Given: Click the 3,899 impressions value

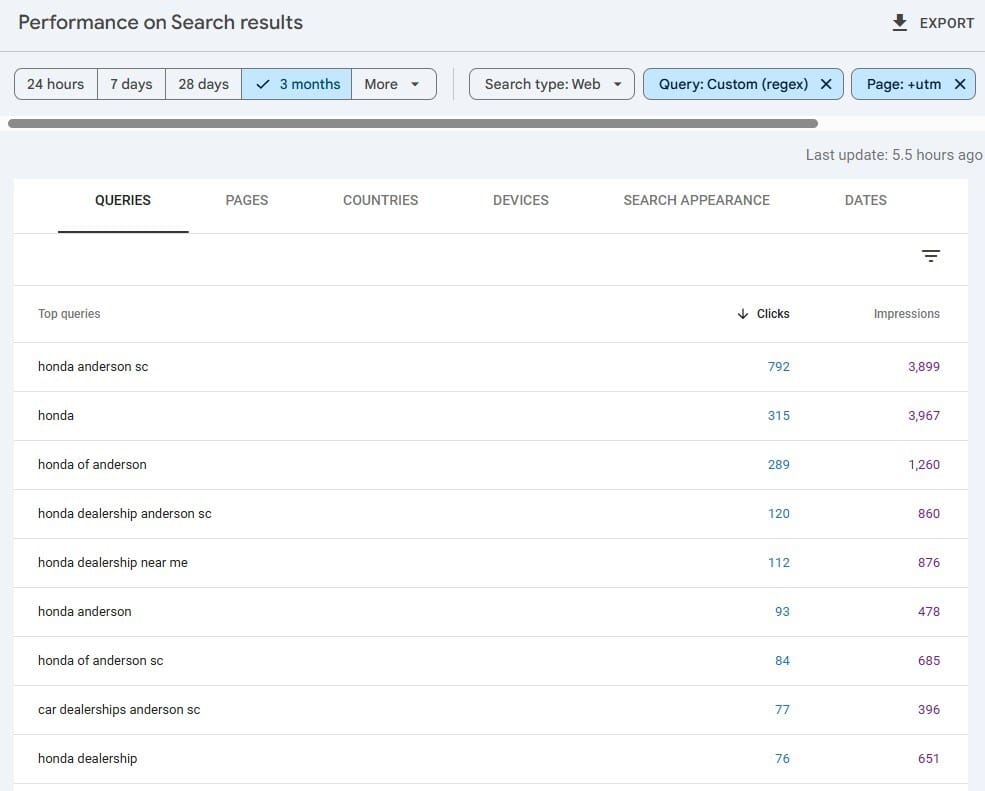Looking at the screenshot, I should (x=923, y=367).
